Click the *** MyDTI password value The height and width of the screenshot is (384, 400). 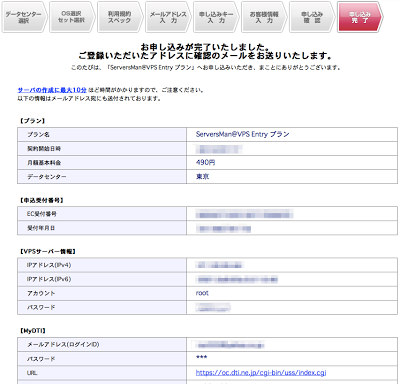[x=202, y=358]
